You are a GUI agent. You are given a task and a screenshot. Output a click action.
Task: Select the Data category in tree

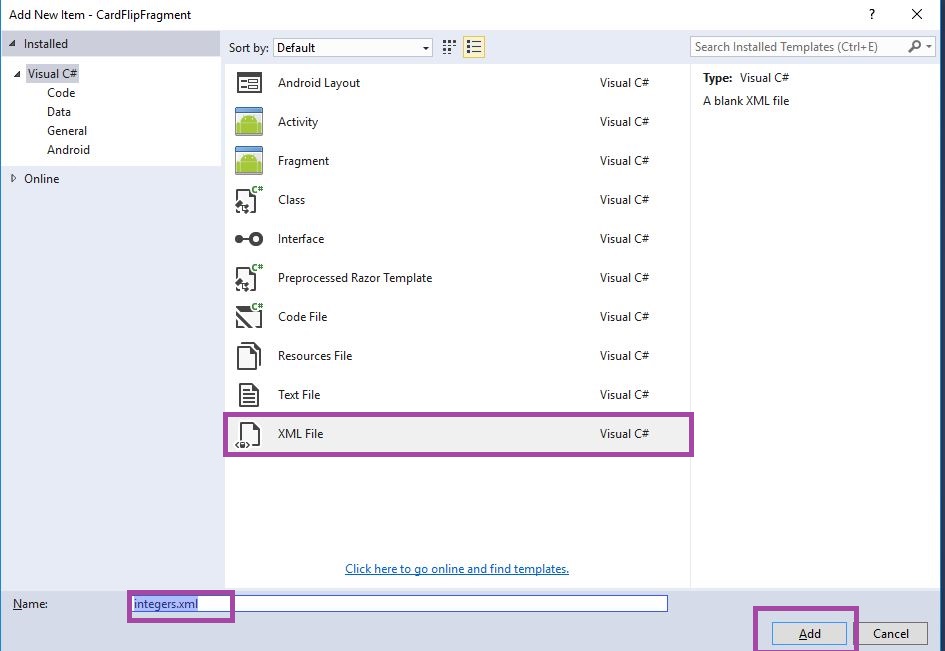[59, 112]
